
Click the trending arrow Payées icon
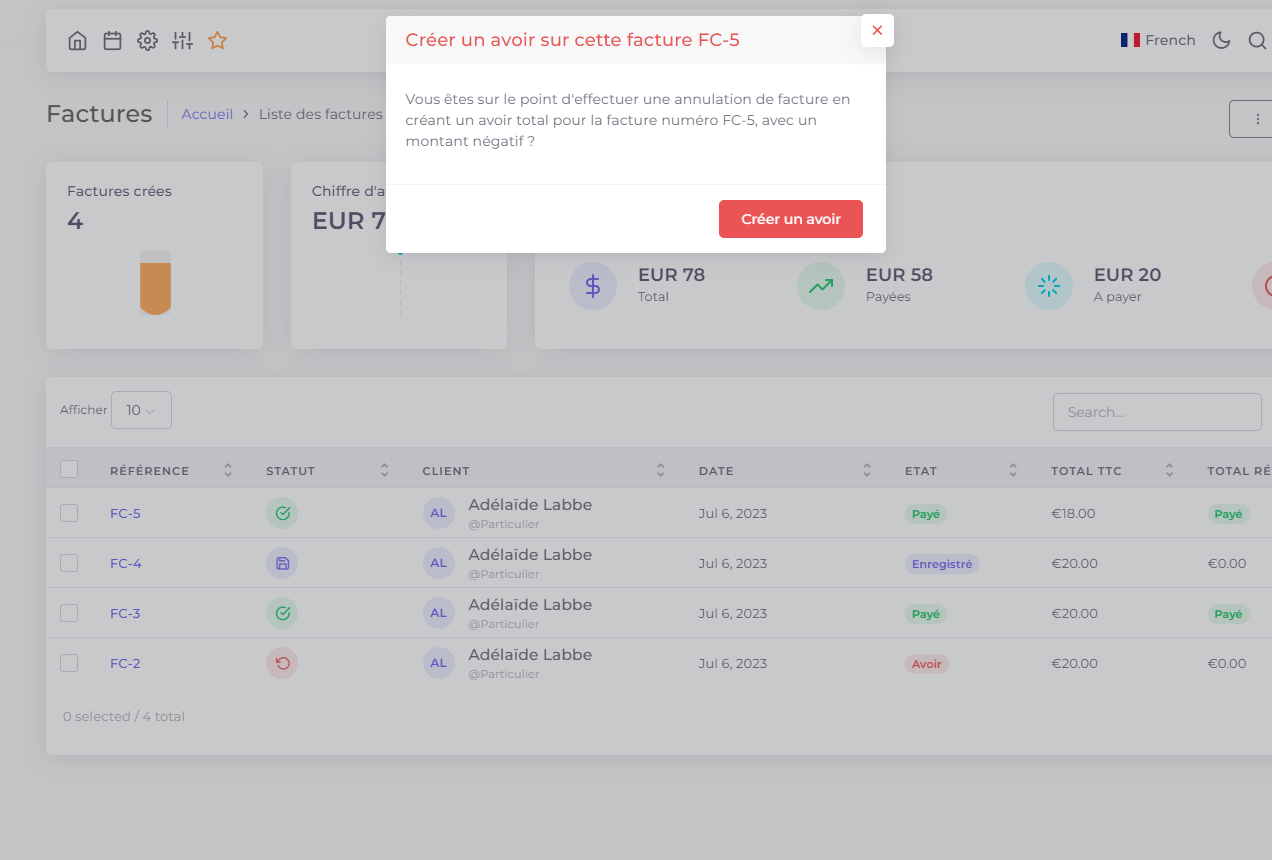click(x=821, y=286)
